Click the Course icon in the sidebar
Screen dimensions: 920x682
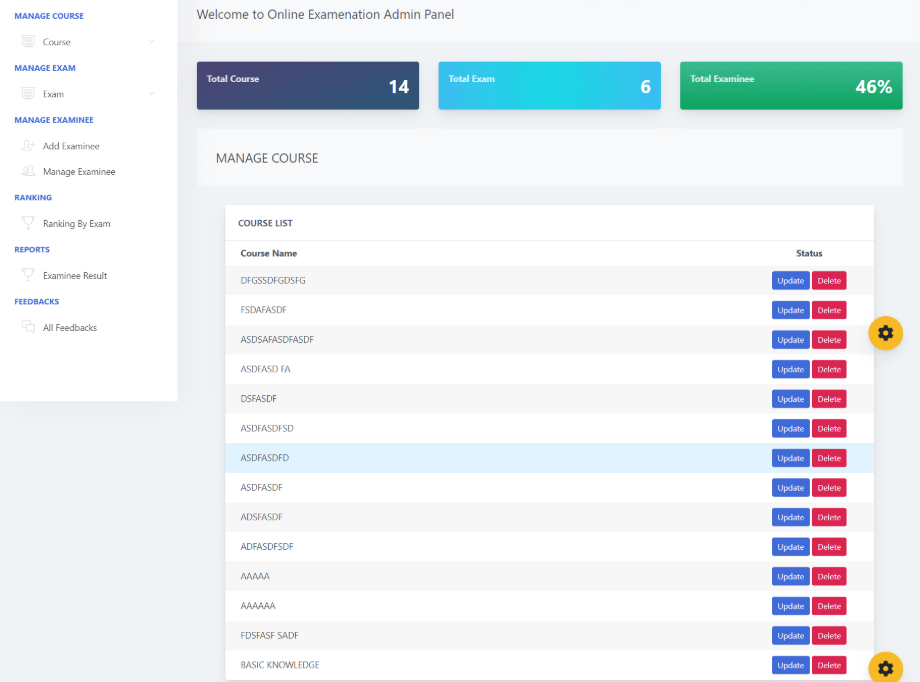[28, 42]
